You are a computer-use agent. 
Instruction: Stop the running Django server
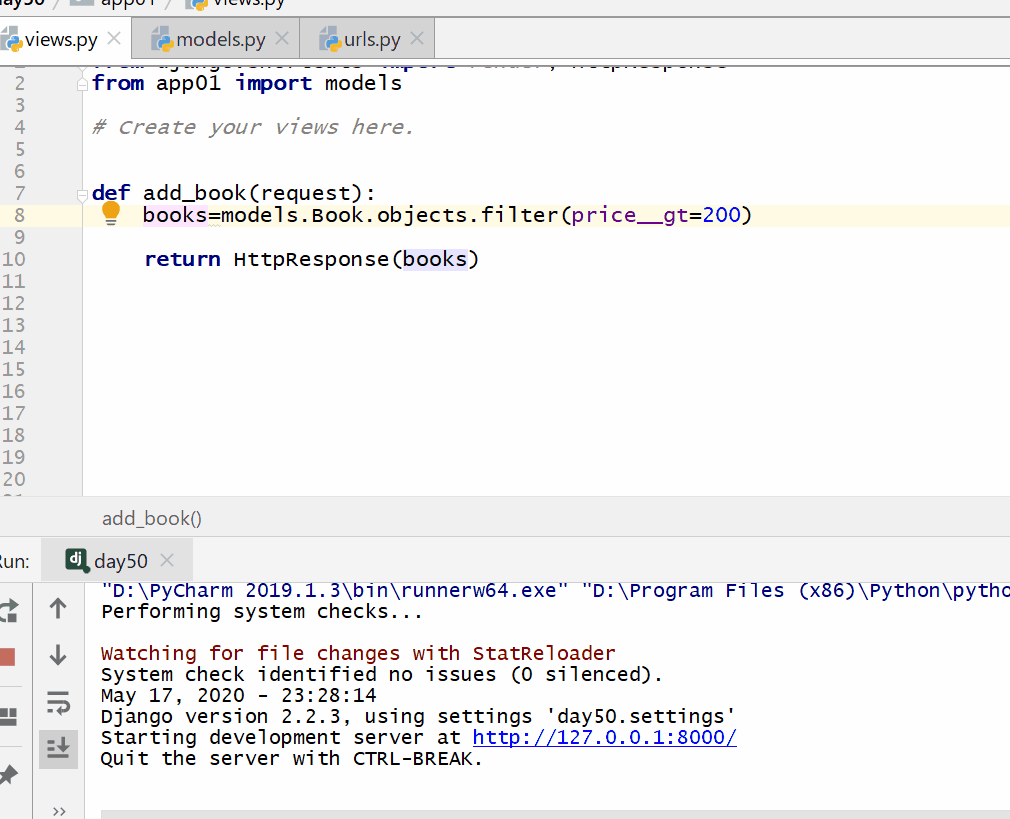coord(8,656)
